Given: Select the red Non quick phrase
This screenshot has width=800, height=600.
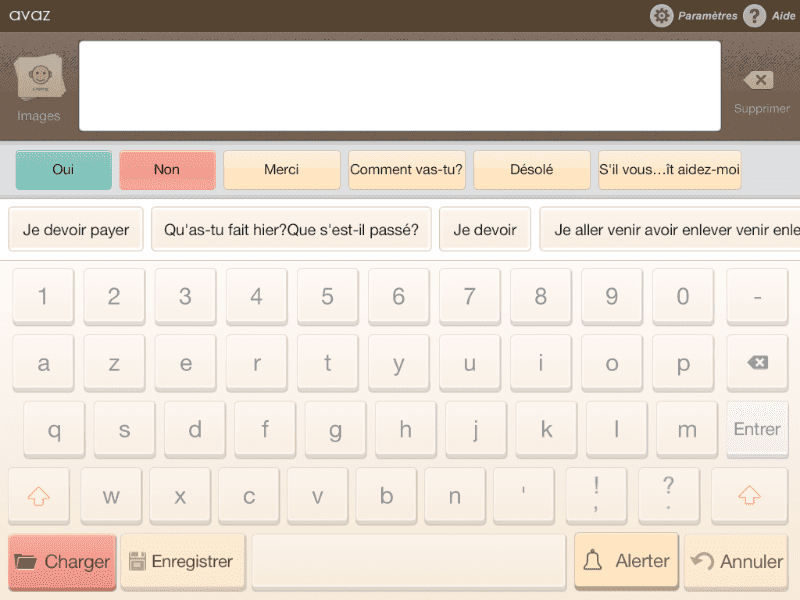Looking at the screenshot, I should click(167, 170).
